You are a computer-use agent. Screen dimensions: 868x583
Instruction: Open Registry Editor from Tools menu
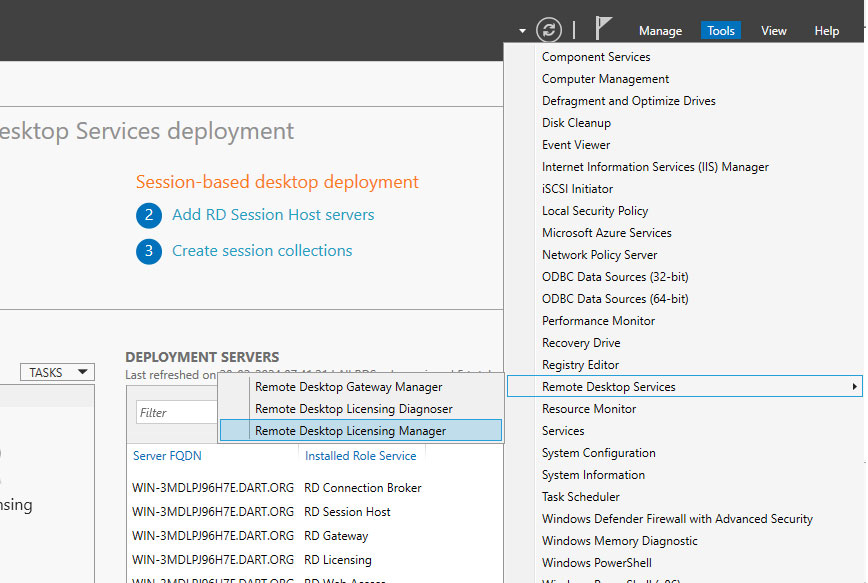tap(580, 365)
